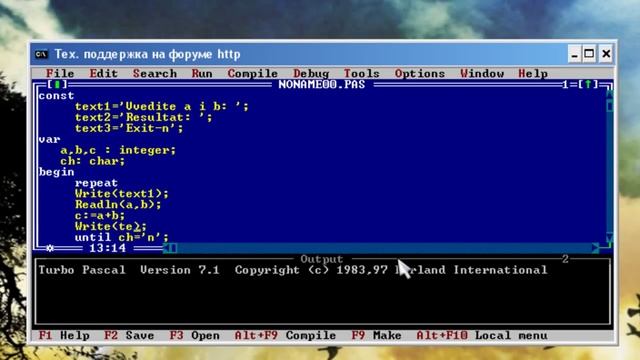Open the Edit menu
This screenshot has width=640, height=360.
pyautogui.click(x=103, y=73)
